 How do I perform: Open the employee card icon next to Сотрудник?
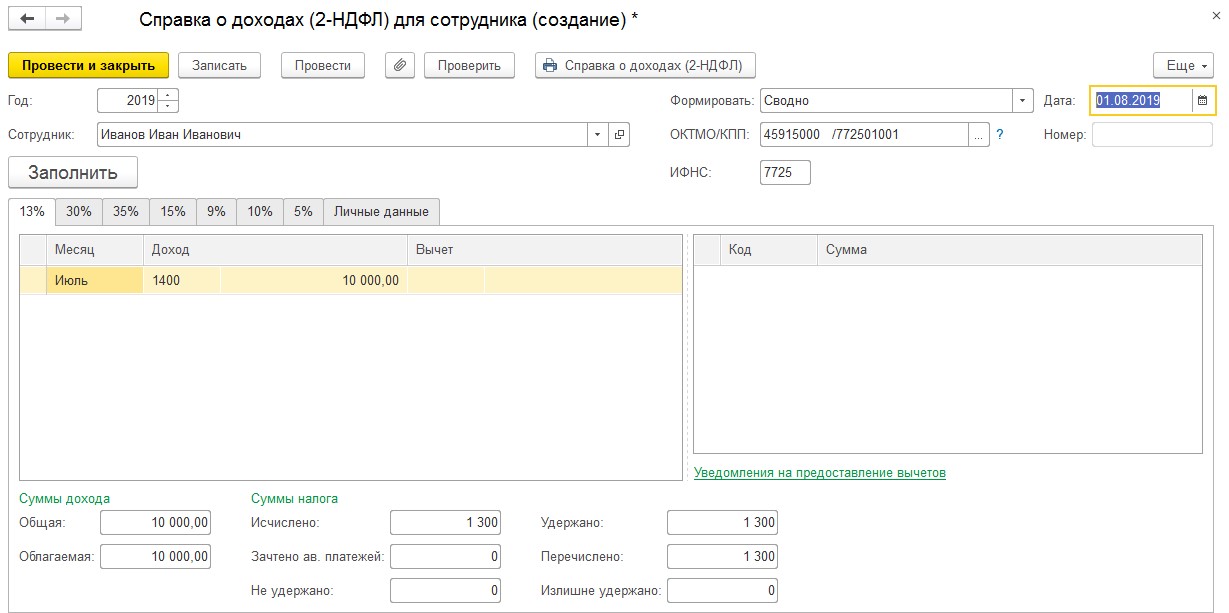(619, 135)
